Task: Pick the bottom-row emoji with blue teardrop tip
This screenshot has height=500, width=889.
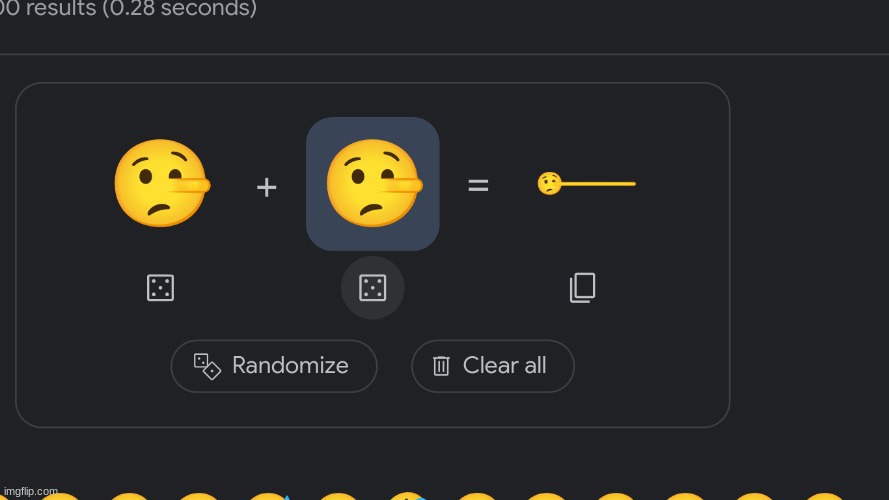Action: coord(268,497)
